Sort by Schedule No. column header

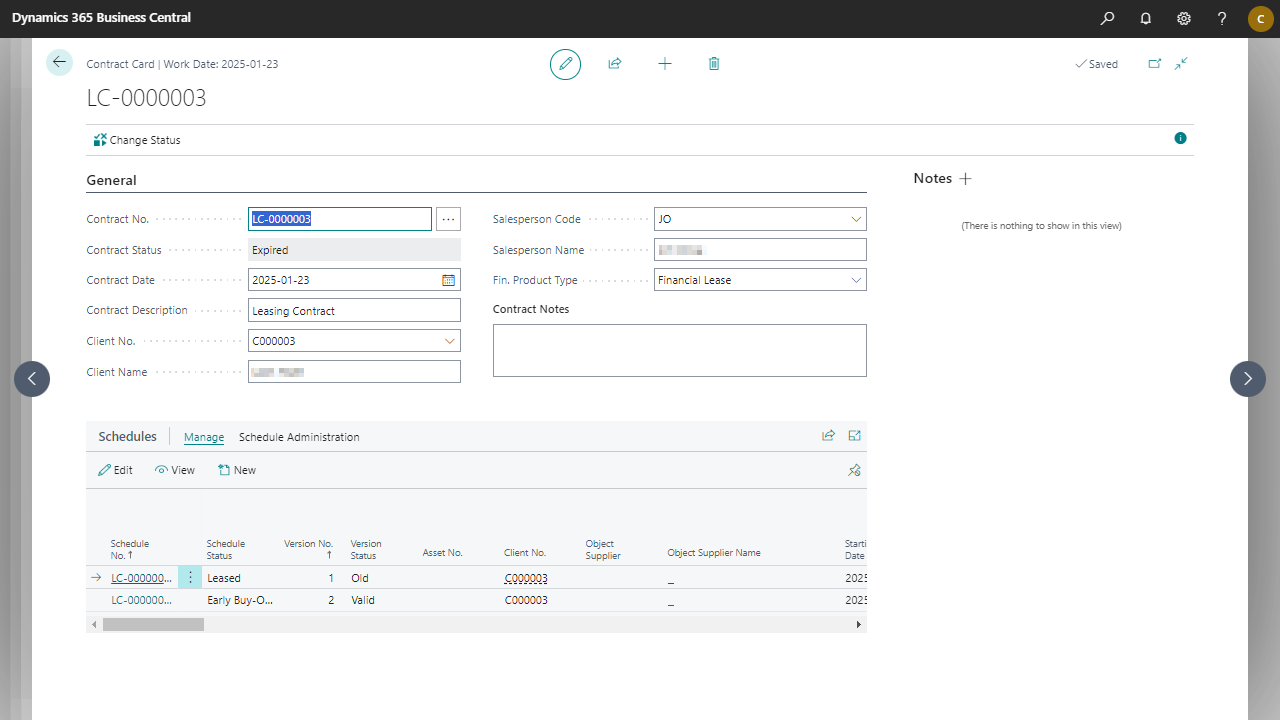coord(130,549)
